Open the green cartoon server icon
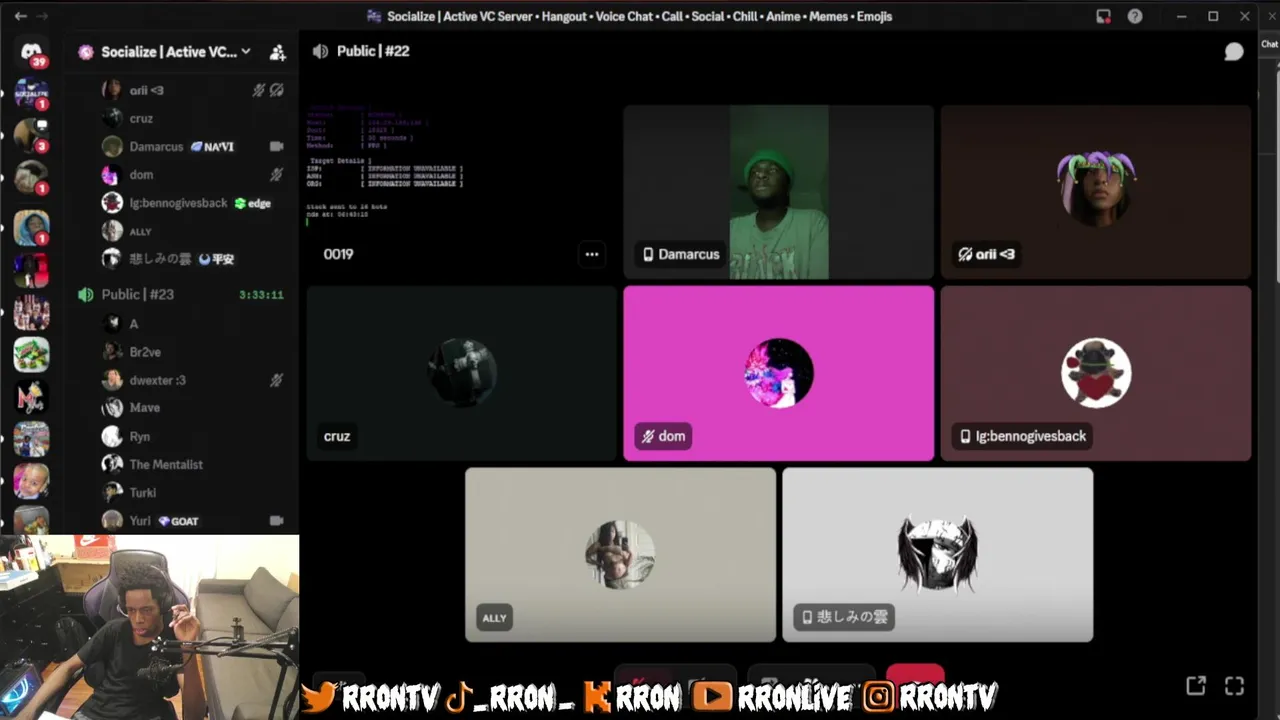Viewport: 1280px width, 720px height. pos(31,354)
